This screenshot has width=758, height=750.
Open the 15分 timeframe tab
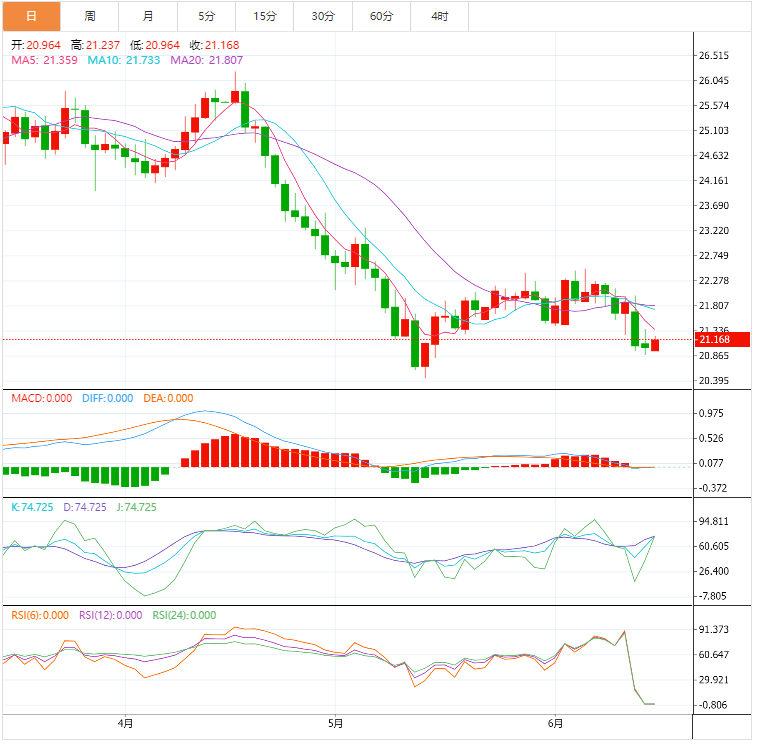coord(265,16)
